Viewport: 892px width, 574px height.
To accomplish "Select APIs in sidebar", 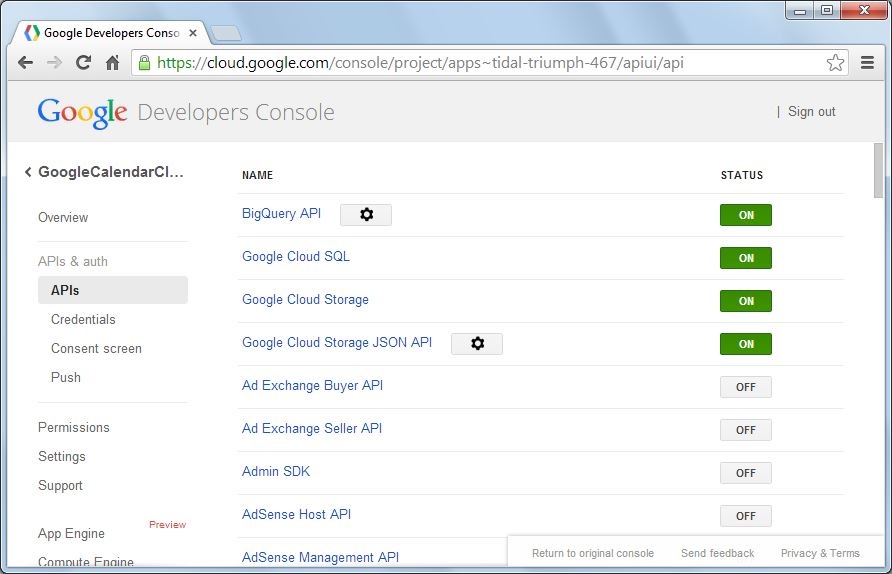I will pyautogui.click(x=113, y=290).
